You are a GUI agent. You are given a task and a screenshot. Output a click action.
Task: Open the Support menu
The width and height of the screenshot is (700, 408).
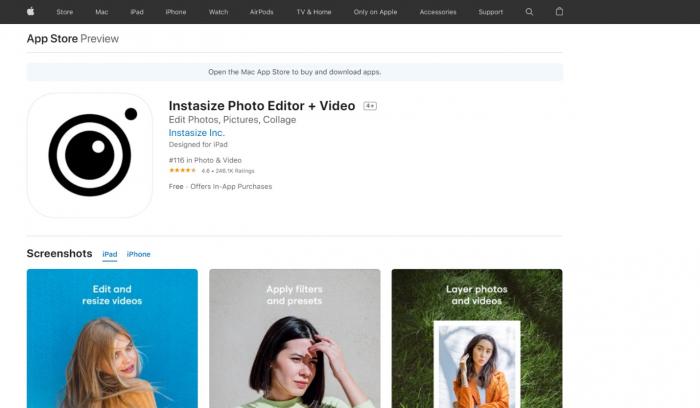491,12
